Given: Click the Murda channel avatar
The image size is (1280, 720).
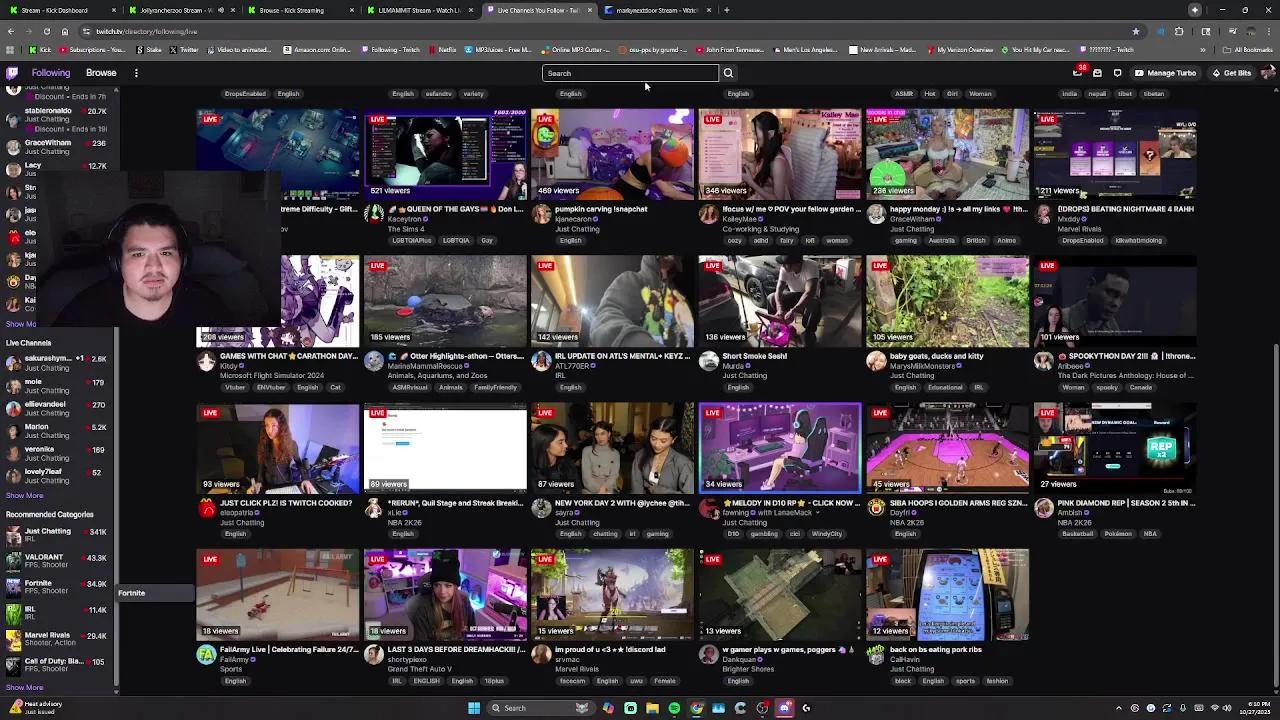Looking at the screenshot, I should [709, 361].
